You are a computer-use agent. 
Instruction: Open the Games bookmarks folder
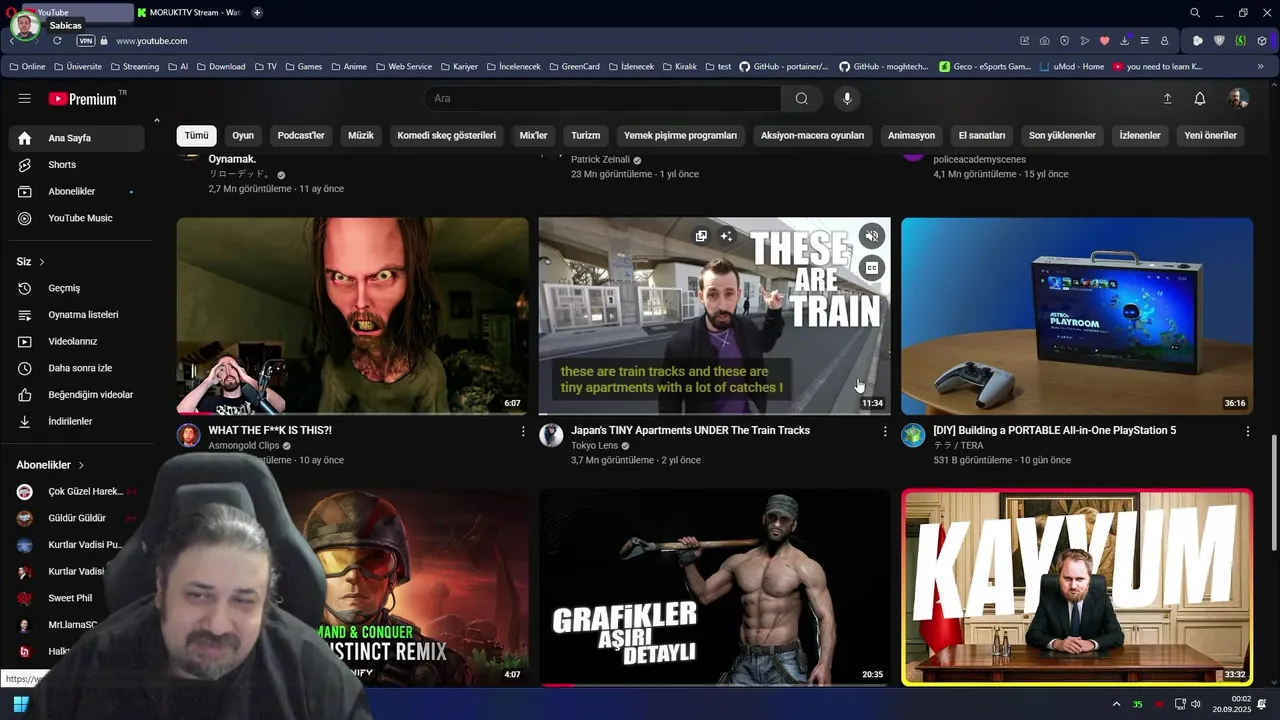[303, 67]
